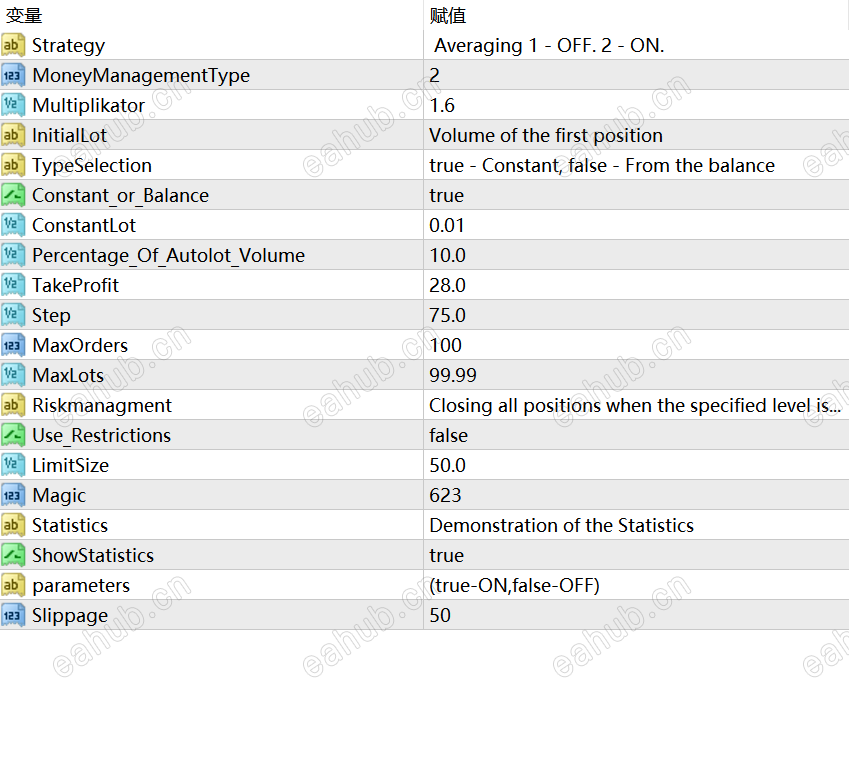Click the integer icon beside Magic
Image resolution: width=849 pixels, height=768 pixels.
pos(13,495)
